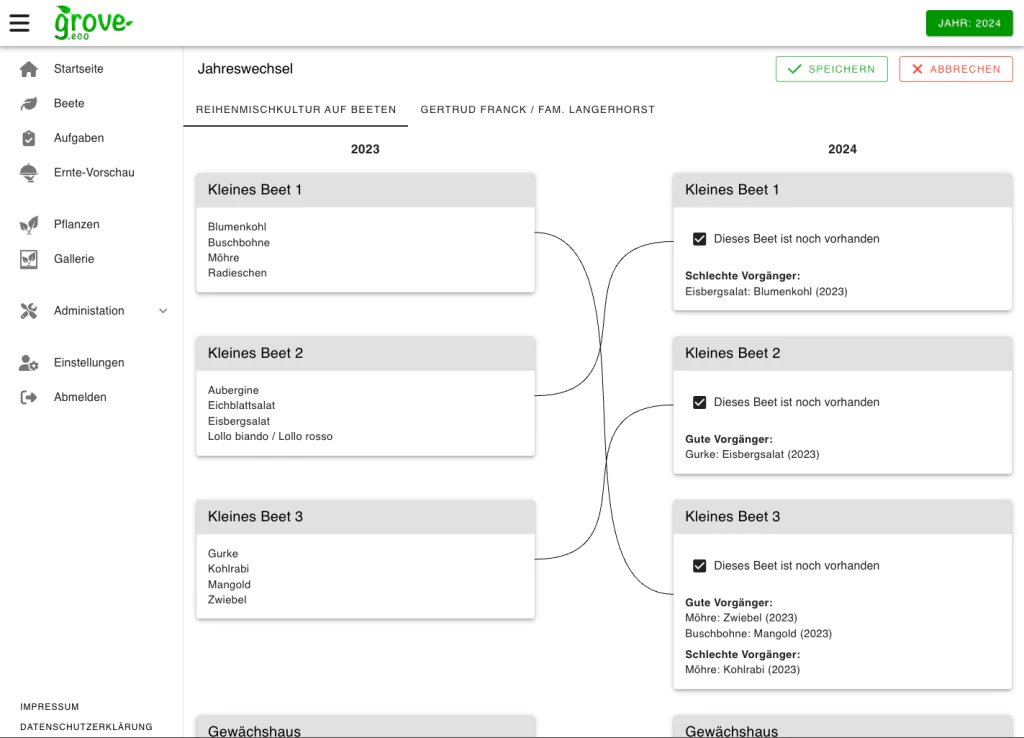1024x738 pixels.
Task: Navigate to Pflanzen
Action: pos(76,224)
